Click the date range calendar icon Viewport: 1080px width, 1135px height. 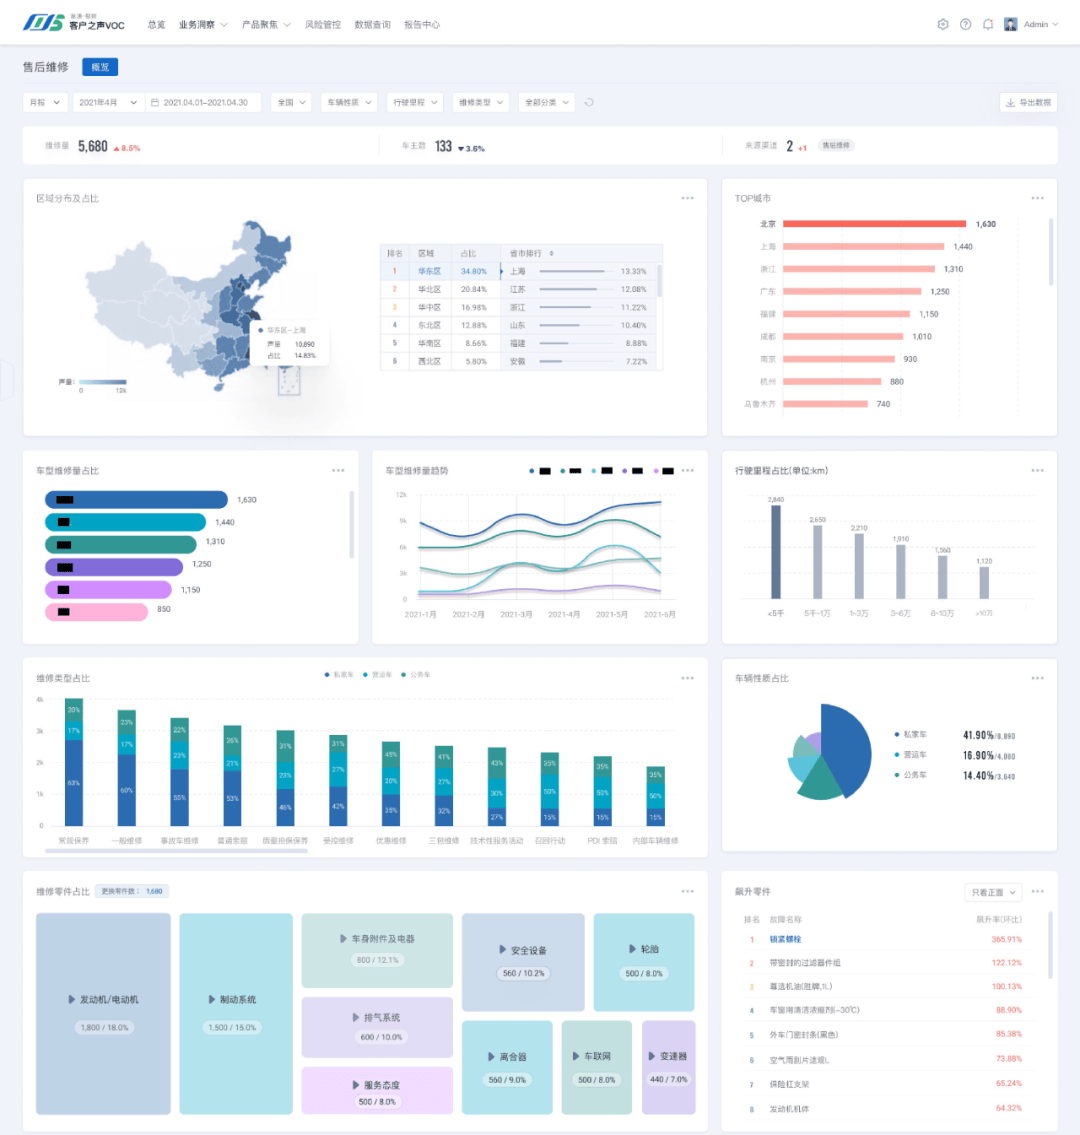click(x=155, y=102)
